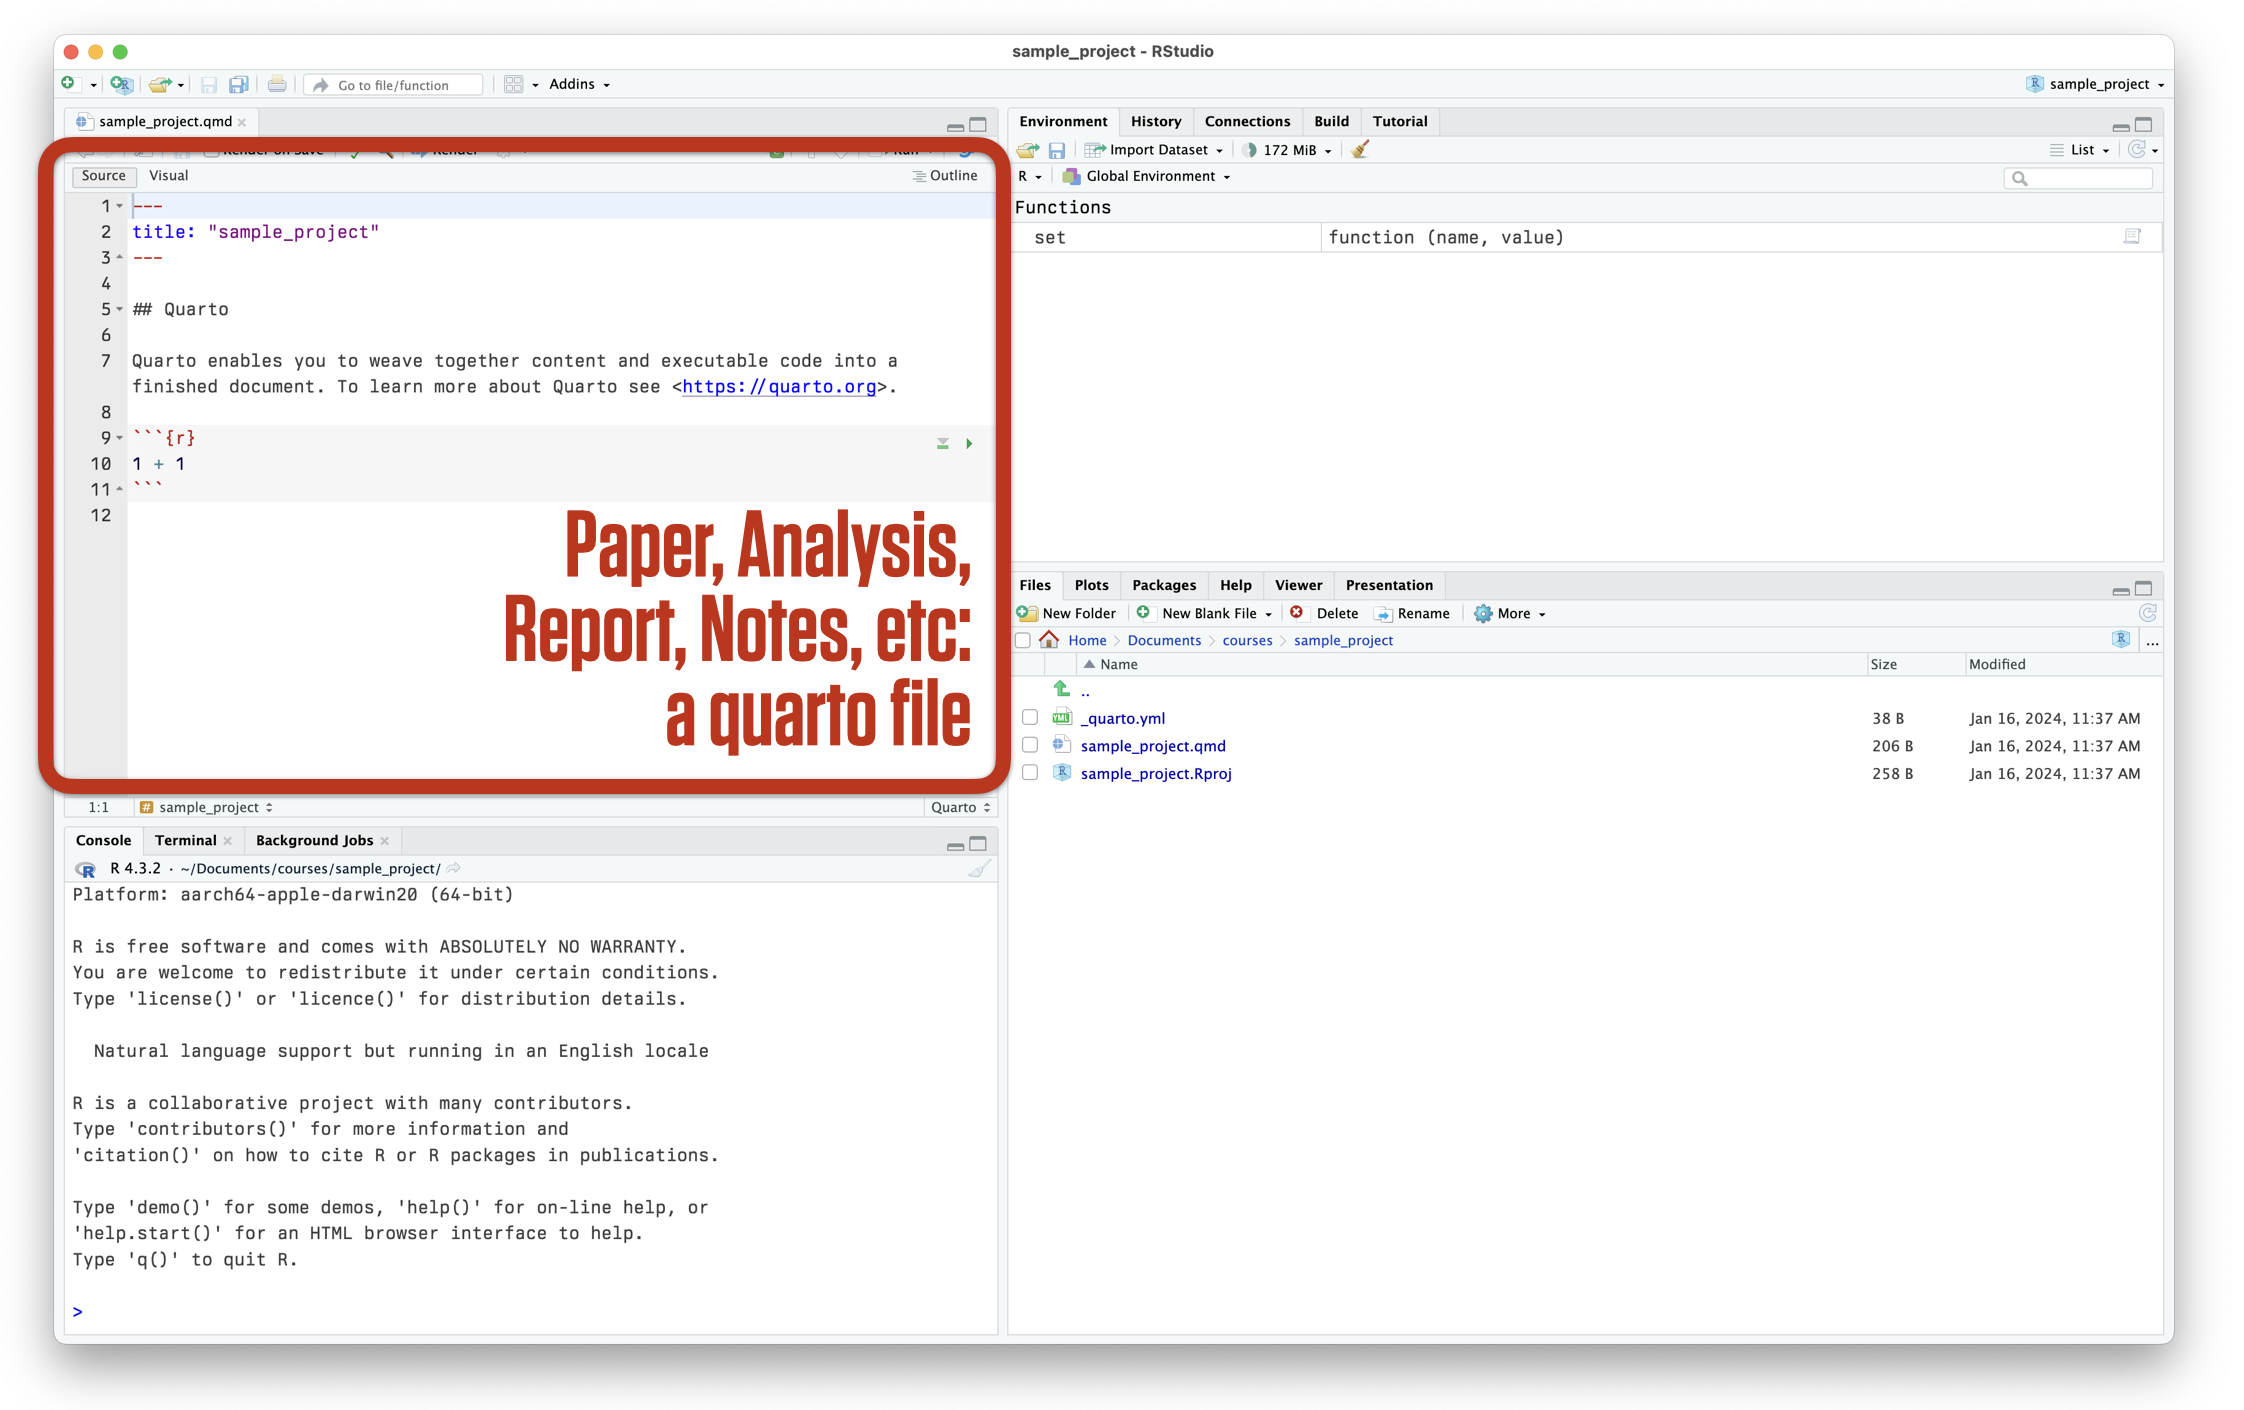View the current working directory arrow icon
2244x1410 pixels.
[x=454, y=868]
